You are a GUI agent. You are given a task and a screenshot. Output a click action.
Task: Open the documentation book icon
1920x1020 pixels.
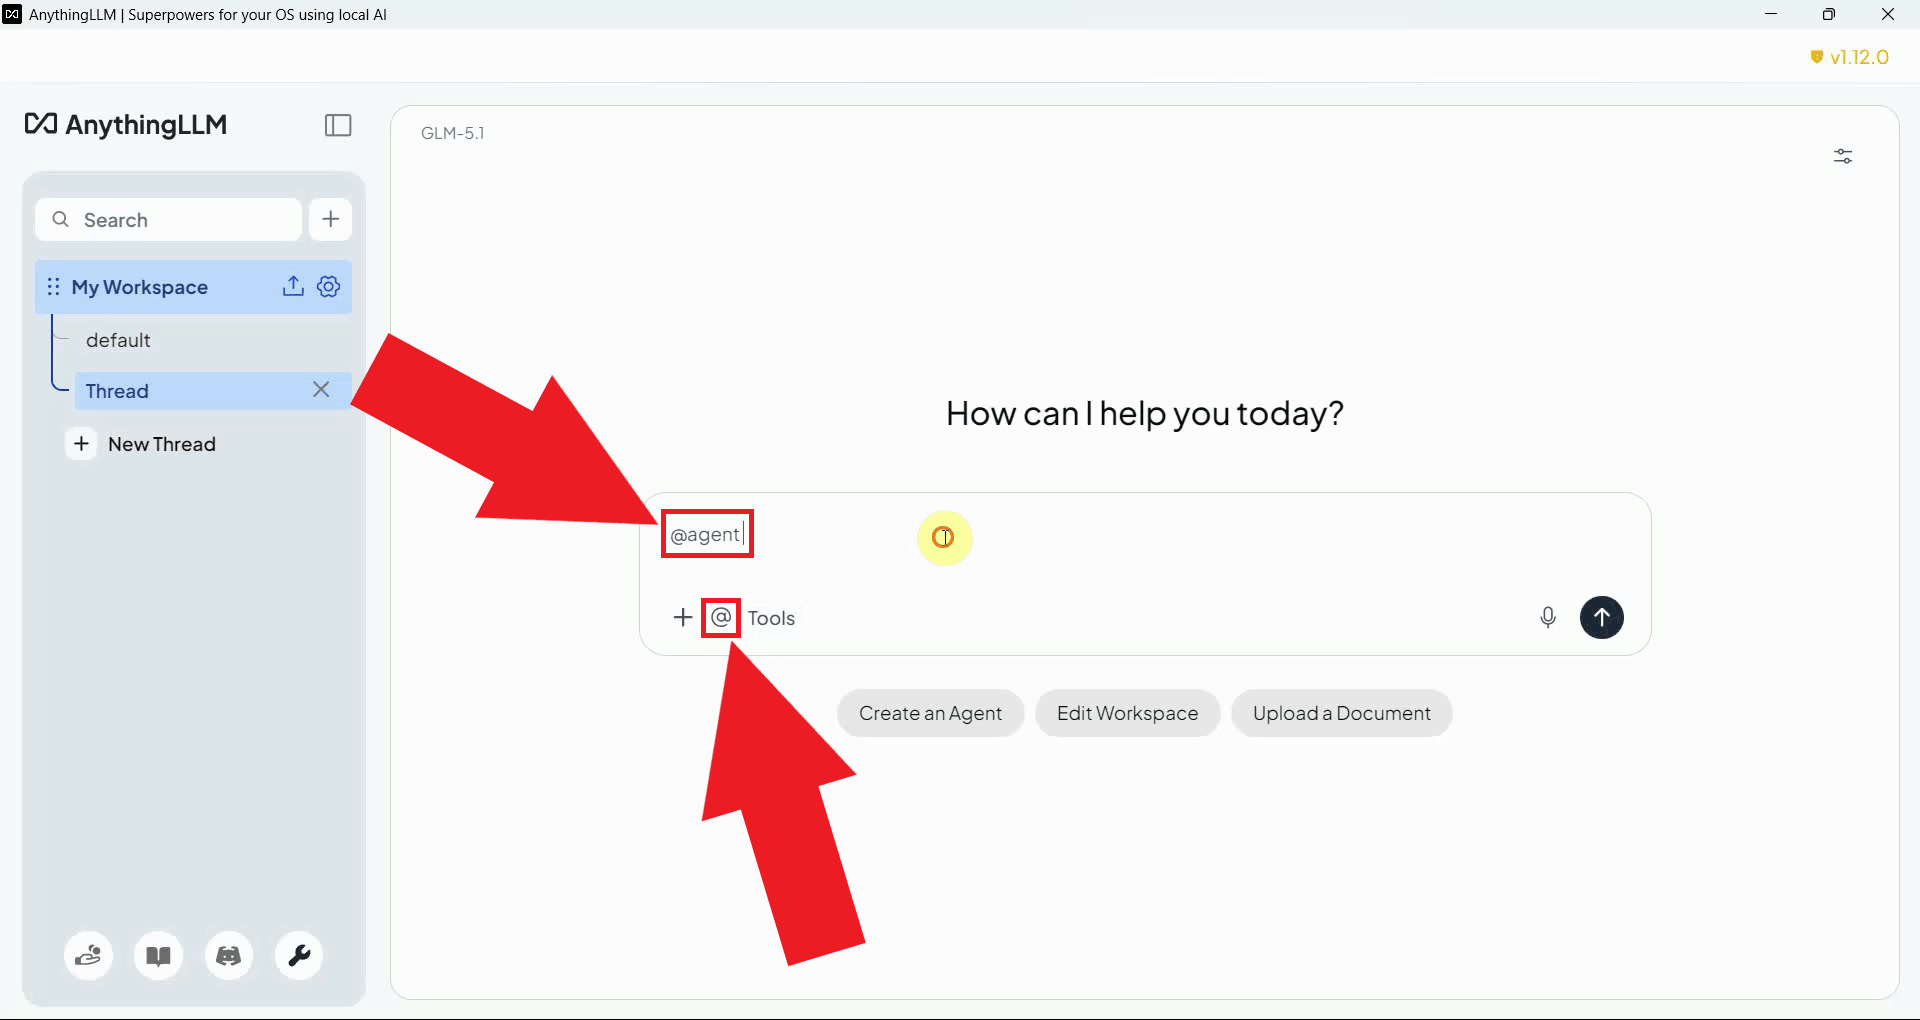[x=159, y=955]
